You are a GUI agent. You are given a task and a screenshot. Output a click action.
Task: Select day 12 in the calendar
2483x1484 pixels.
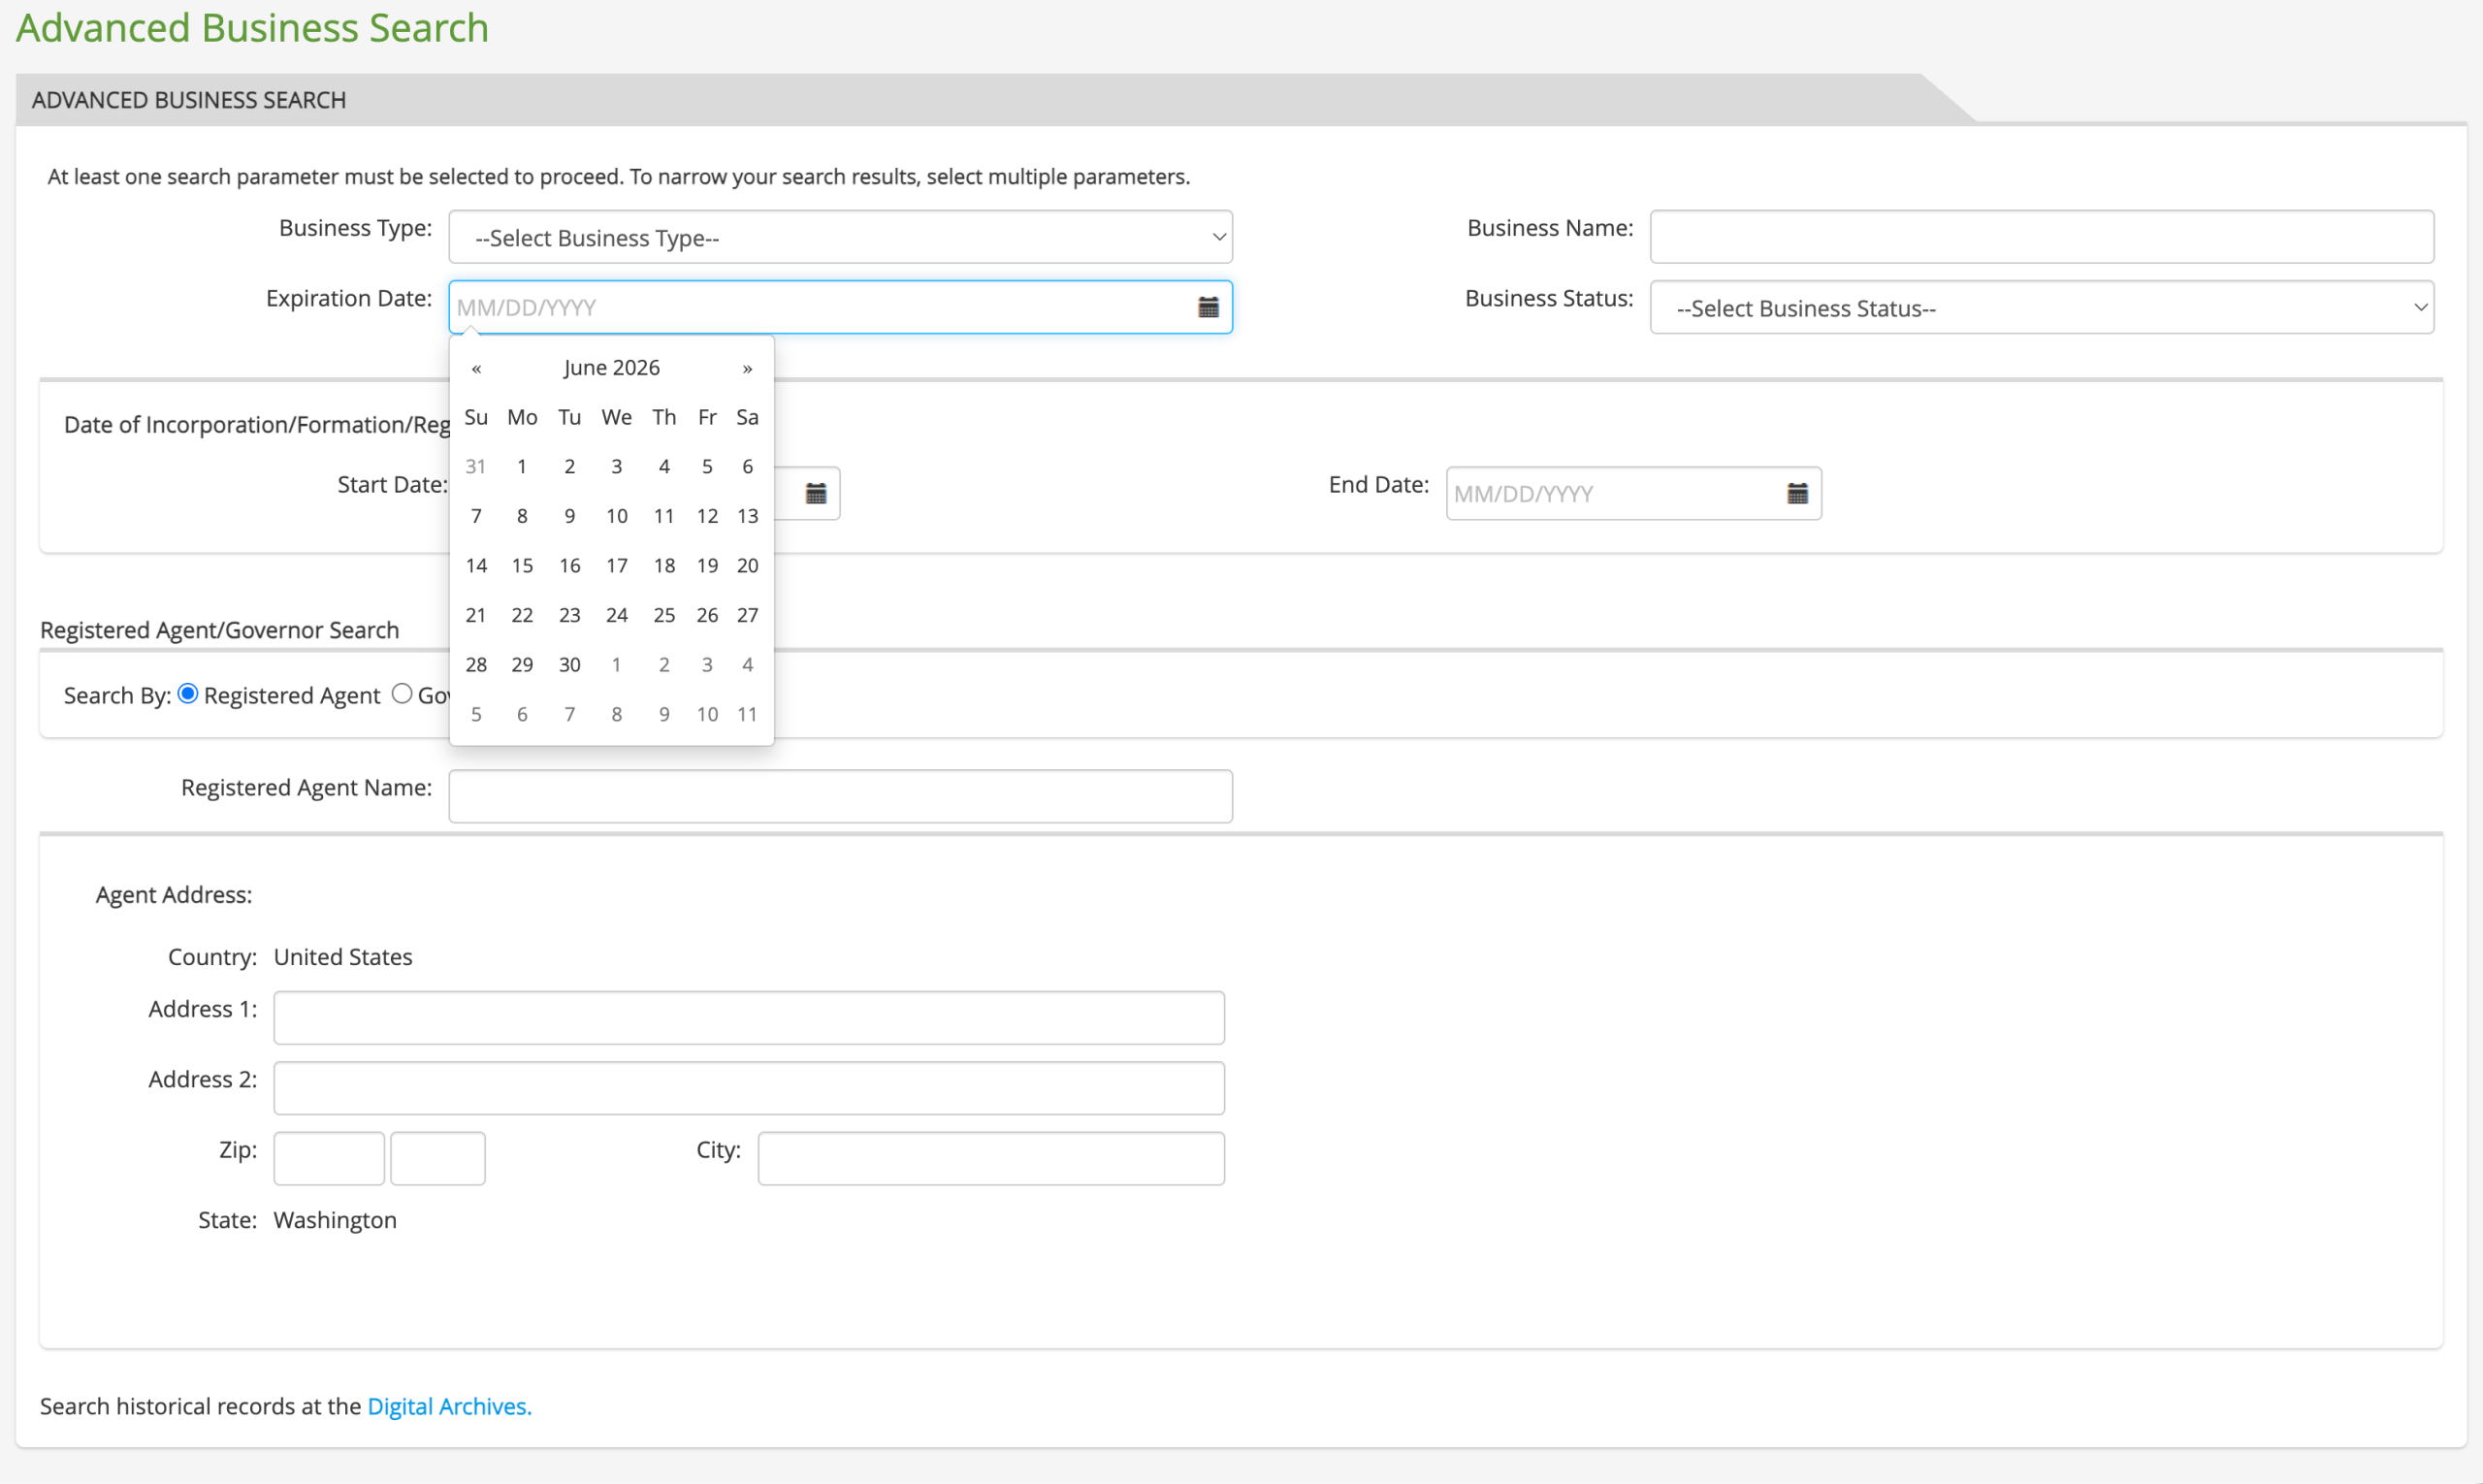click(x=707, y=516)
